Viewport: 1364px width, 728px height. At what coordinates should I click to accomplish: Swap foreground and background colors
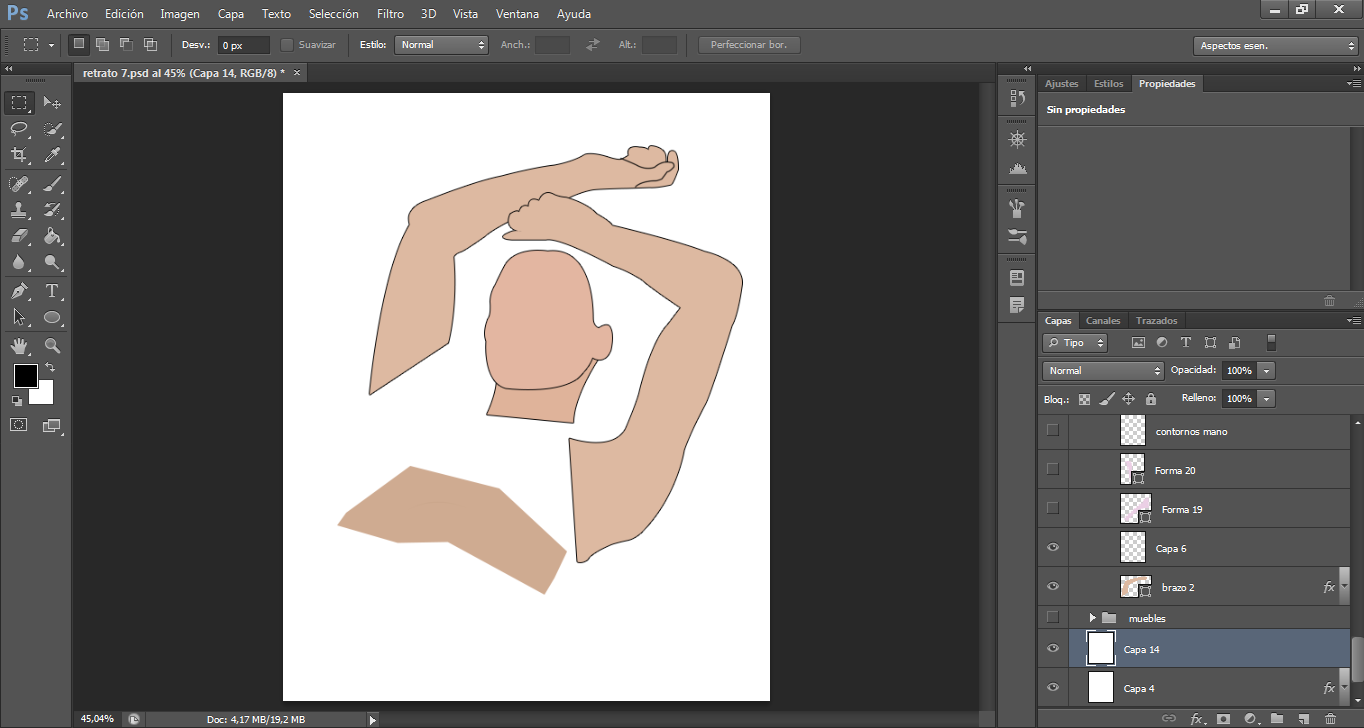coord(50,368)
